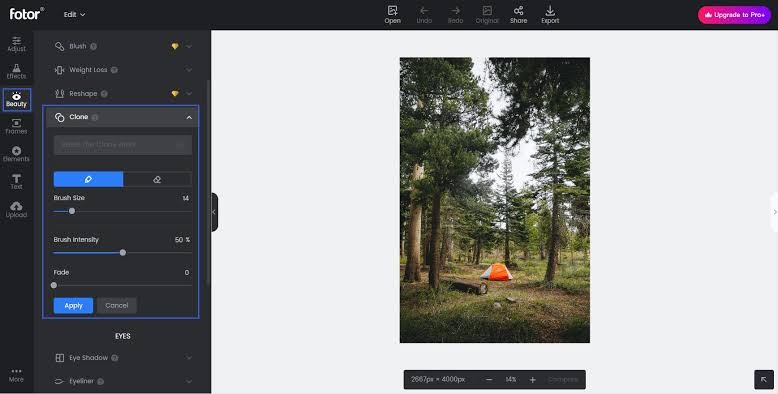Click the Eyeliner info icon
This screenshot has height=394, width=778.
coord(100,381)
